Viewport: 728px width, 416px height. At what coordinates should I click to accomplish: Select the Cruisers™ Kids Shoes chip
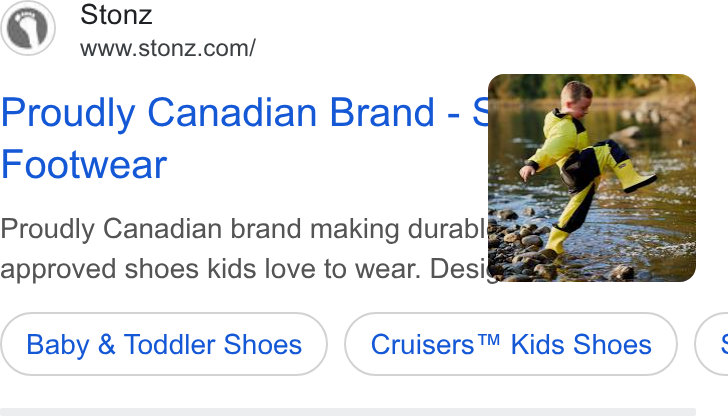[511, 344]
